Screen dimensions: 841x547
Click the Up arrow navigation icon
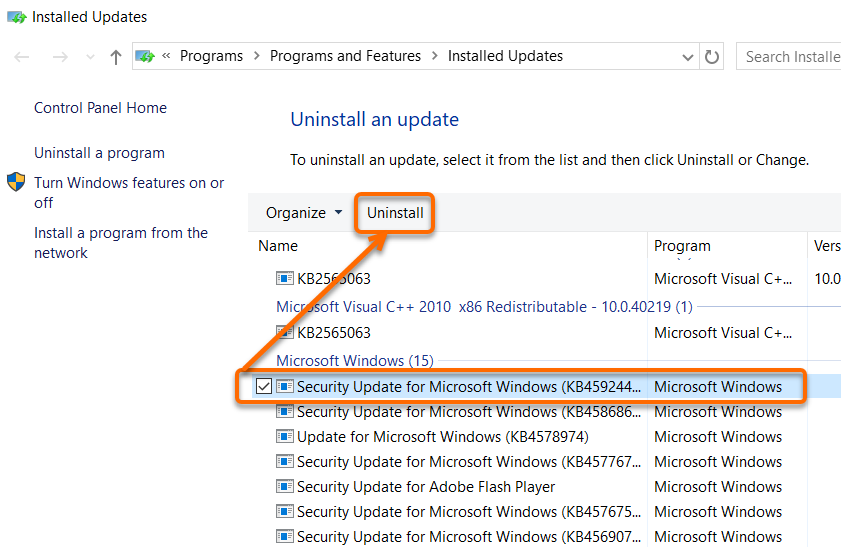tap(116, 57)
